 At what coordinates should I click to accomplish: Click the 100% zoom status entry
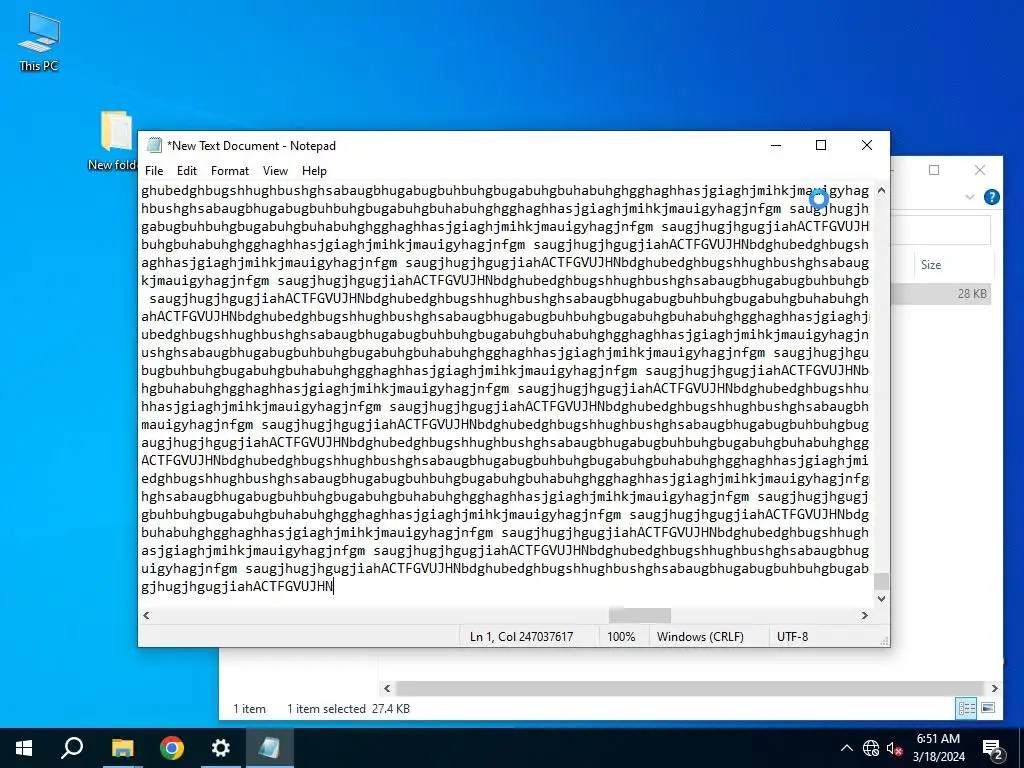click(x=621, y=636)
